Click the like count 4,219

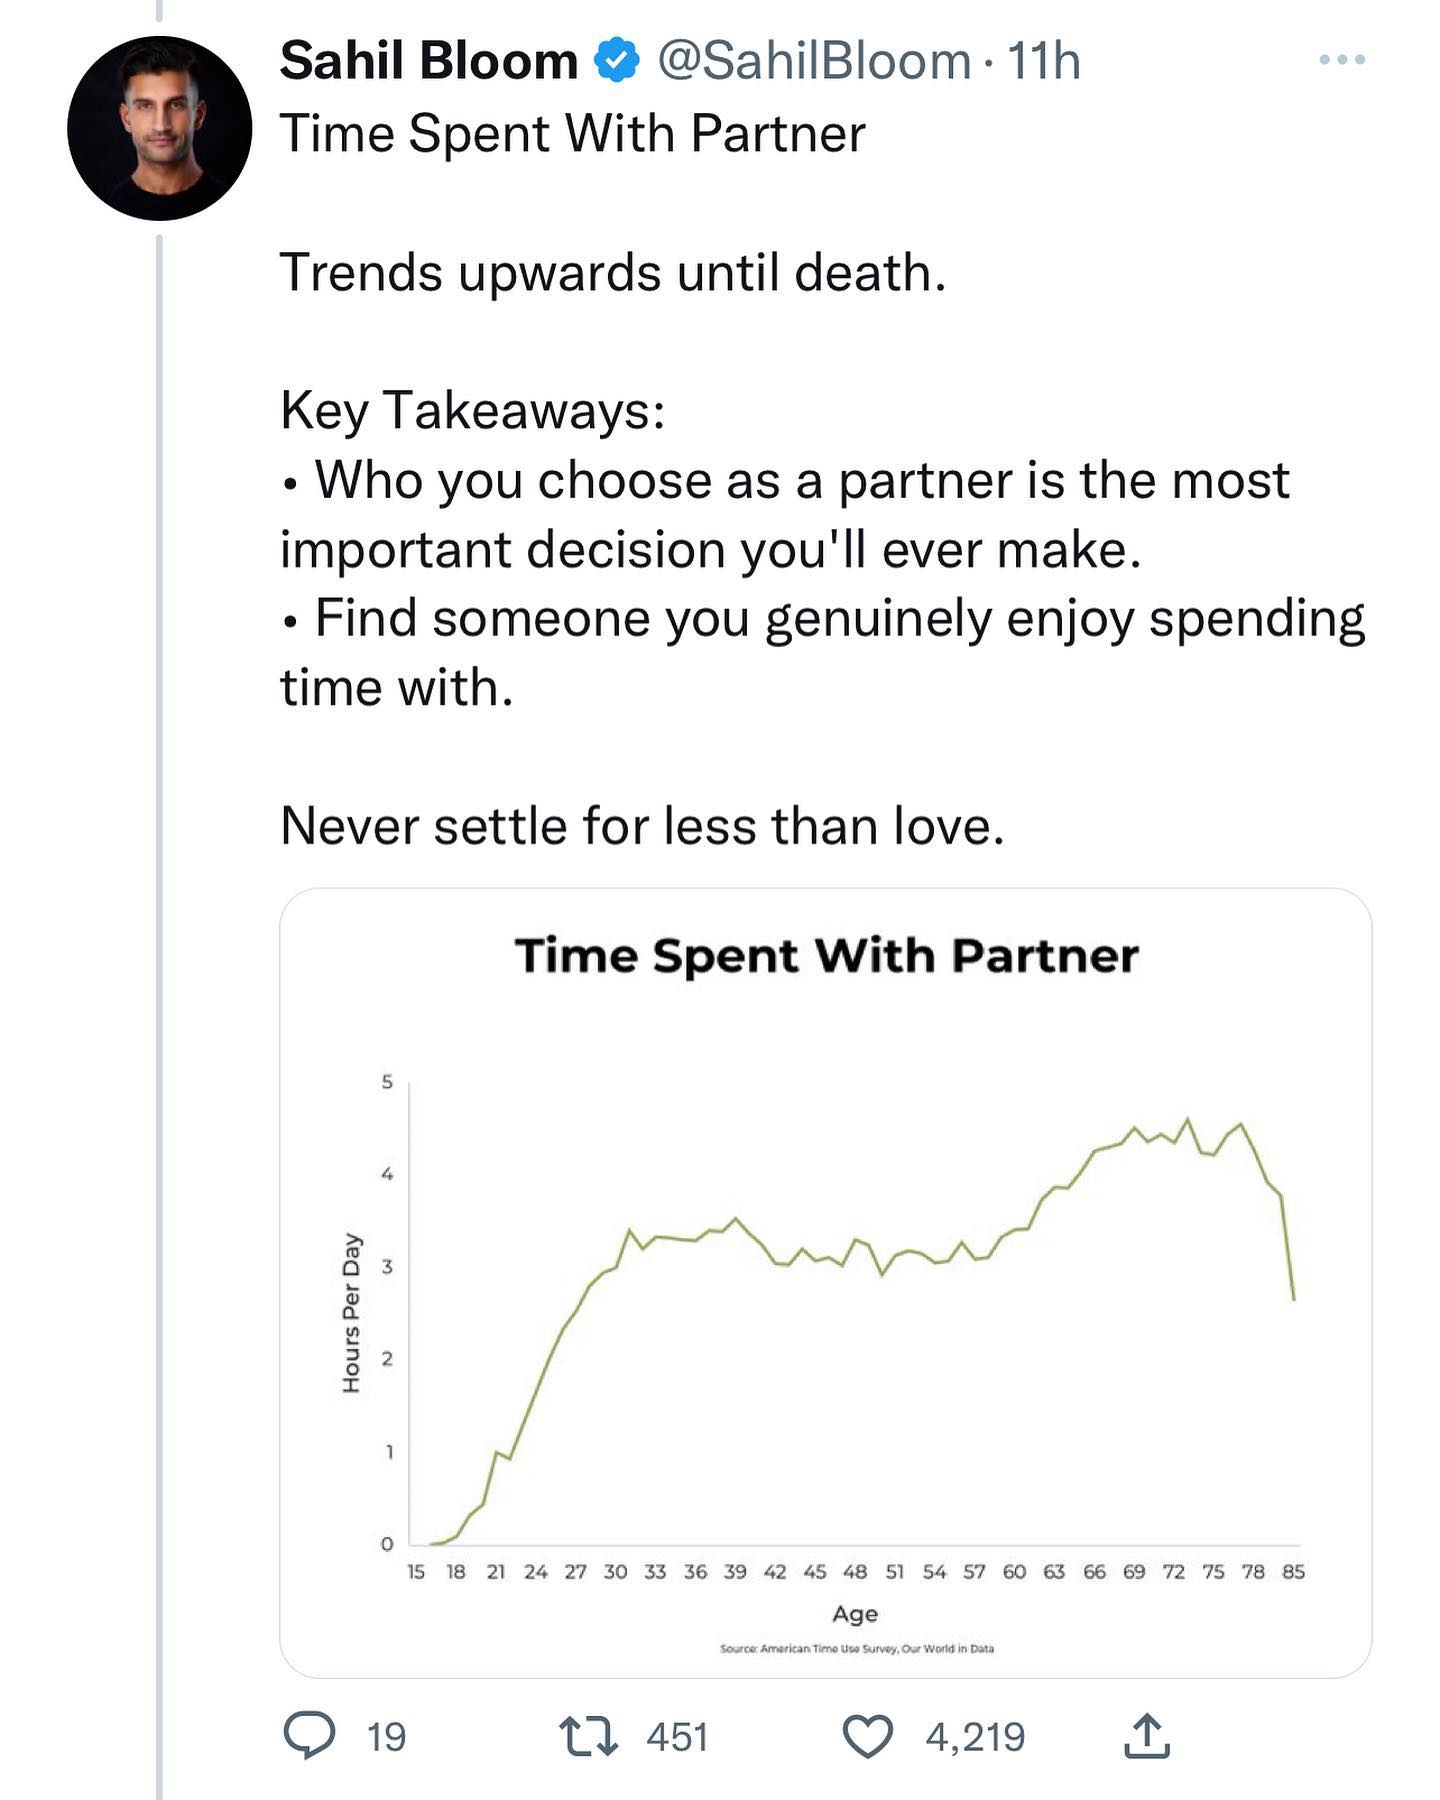[x=975, y=1738]
